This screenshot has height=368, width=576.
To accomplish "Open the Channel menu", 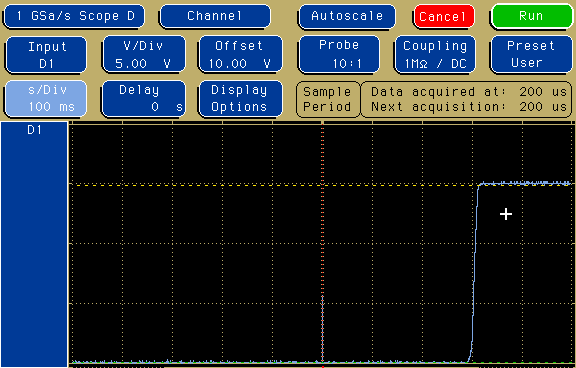I will 215,16.
